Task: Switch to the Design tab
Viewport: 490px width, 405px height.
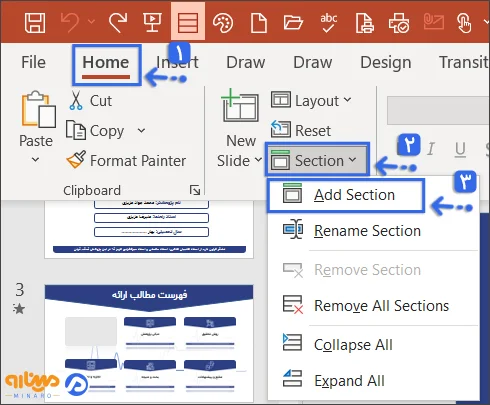Action: click(x=386, y=62)
